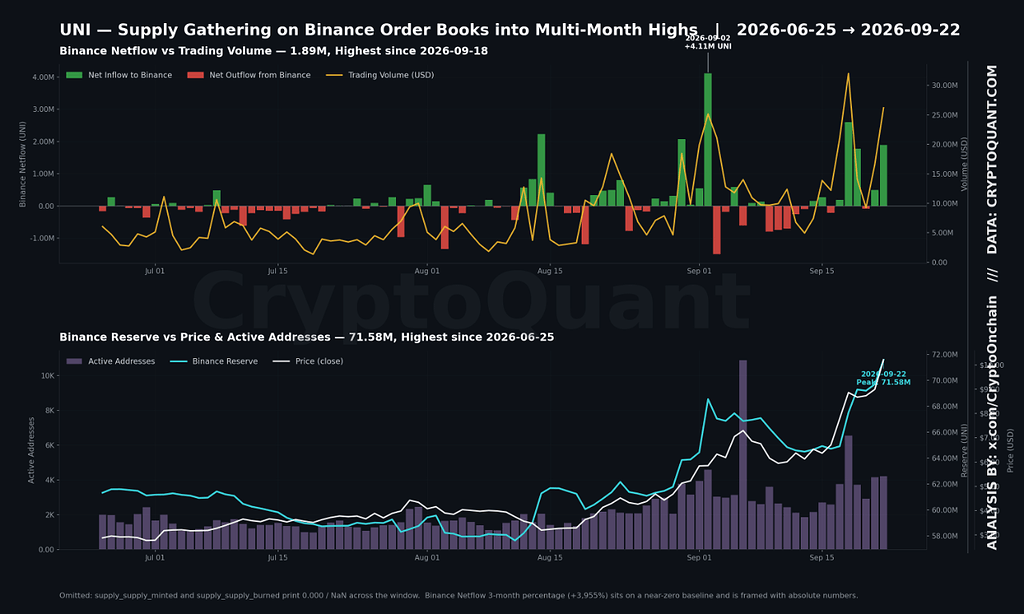Click the vertical 'DATA: CRYPTOQUANT.COM' credit

pos(992,159)
